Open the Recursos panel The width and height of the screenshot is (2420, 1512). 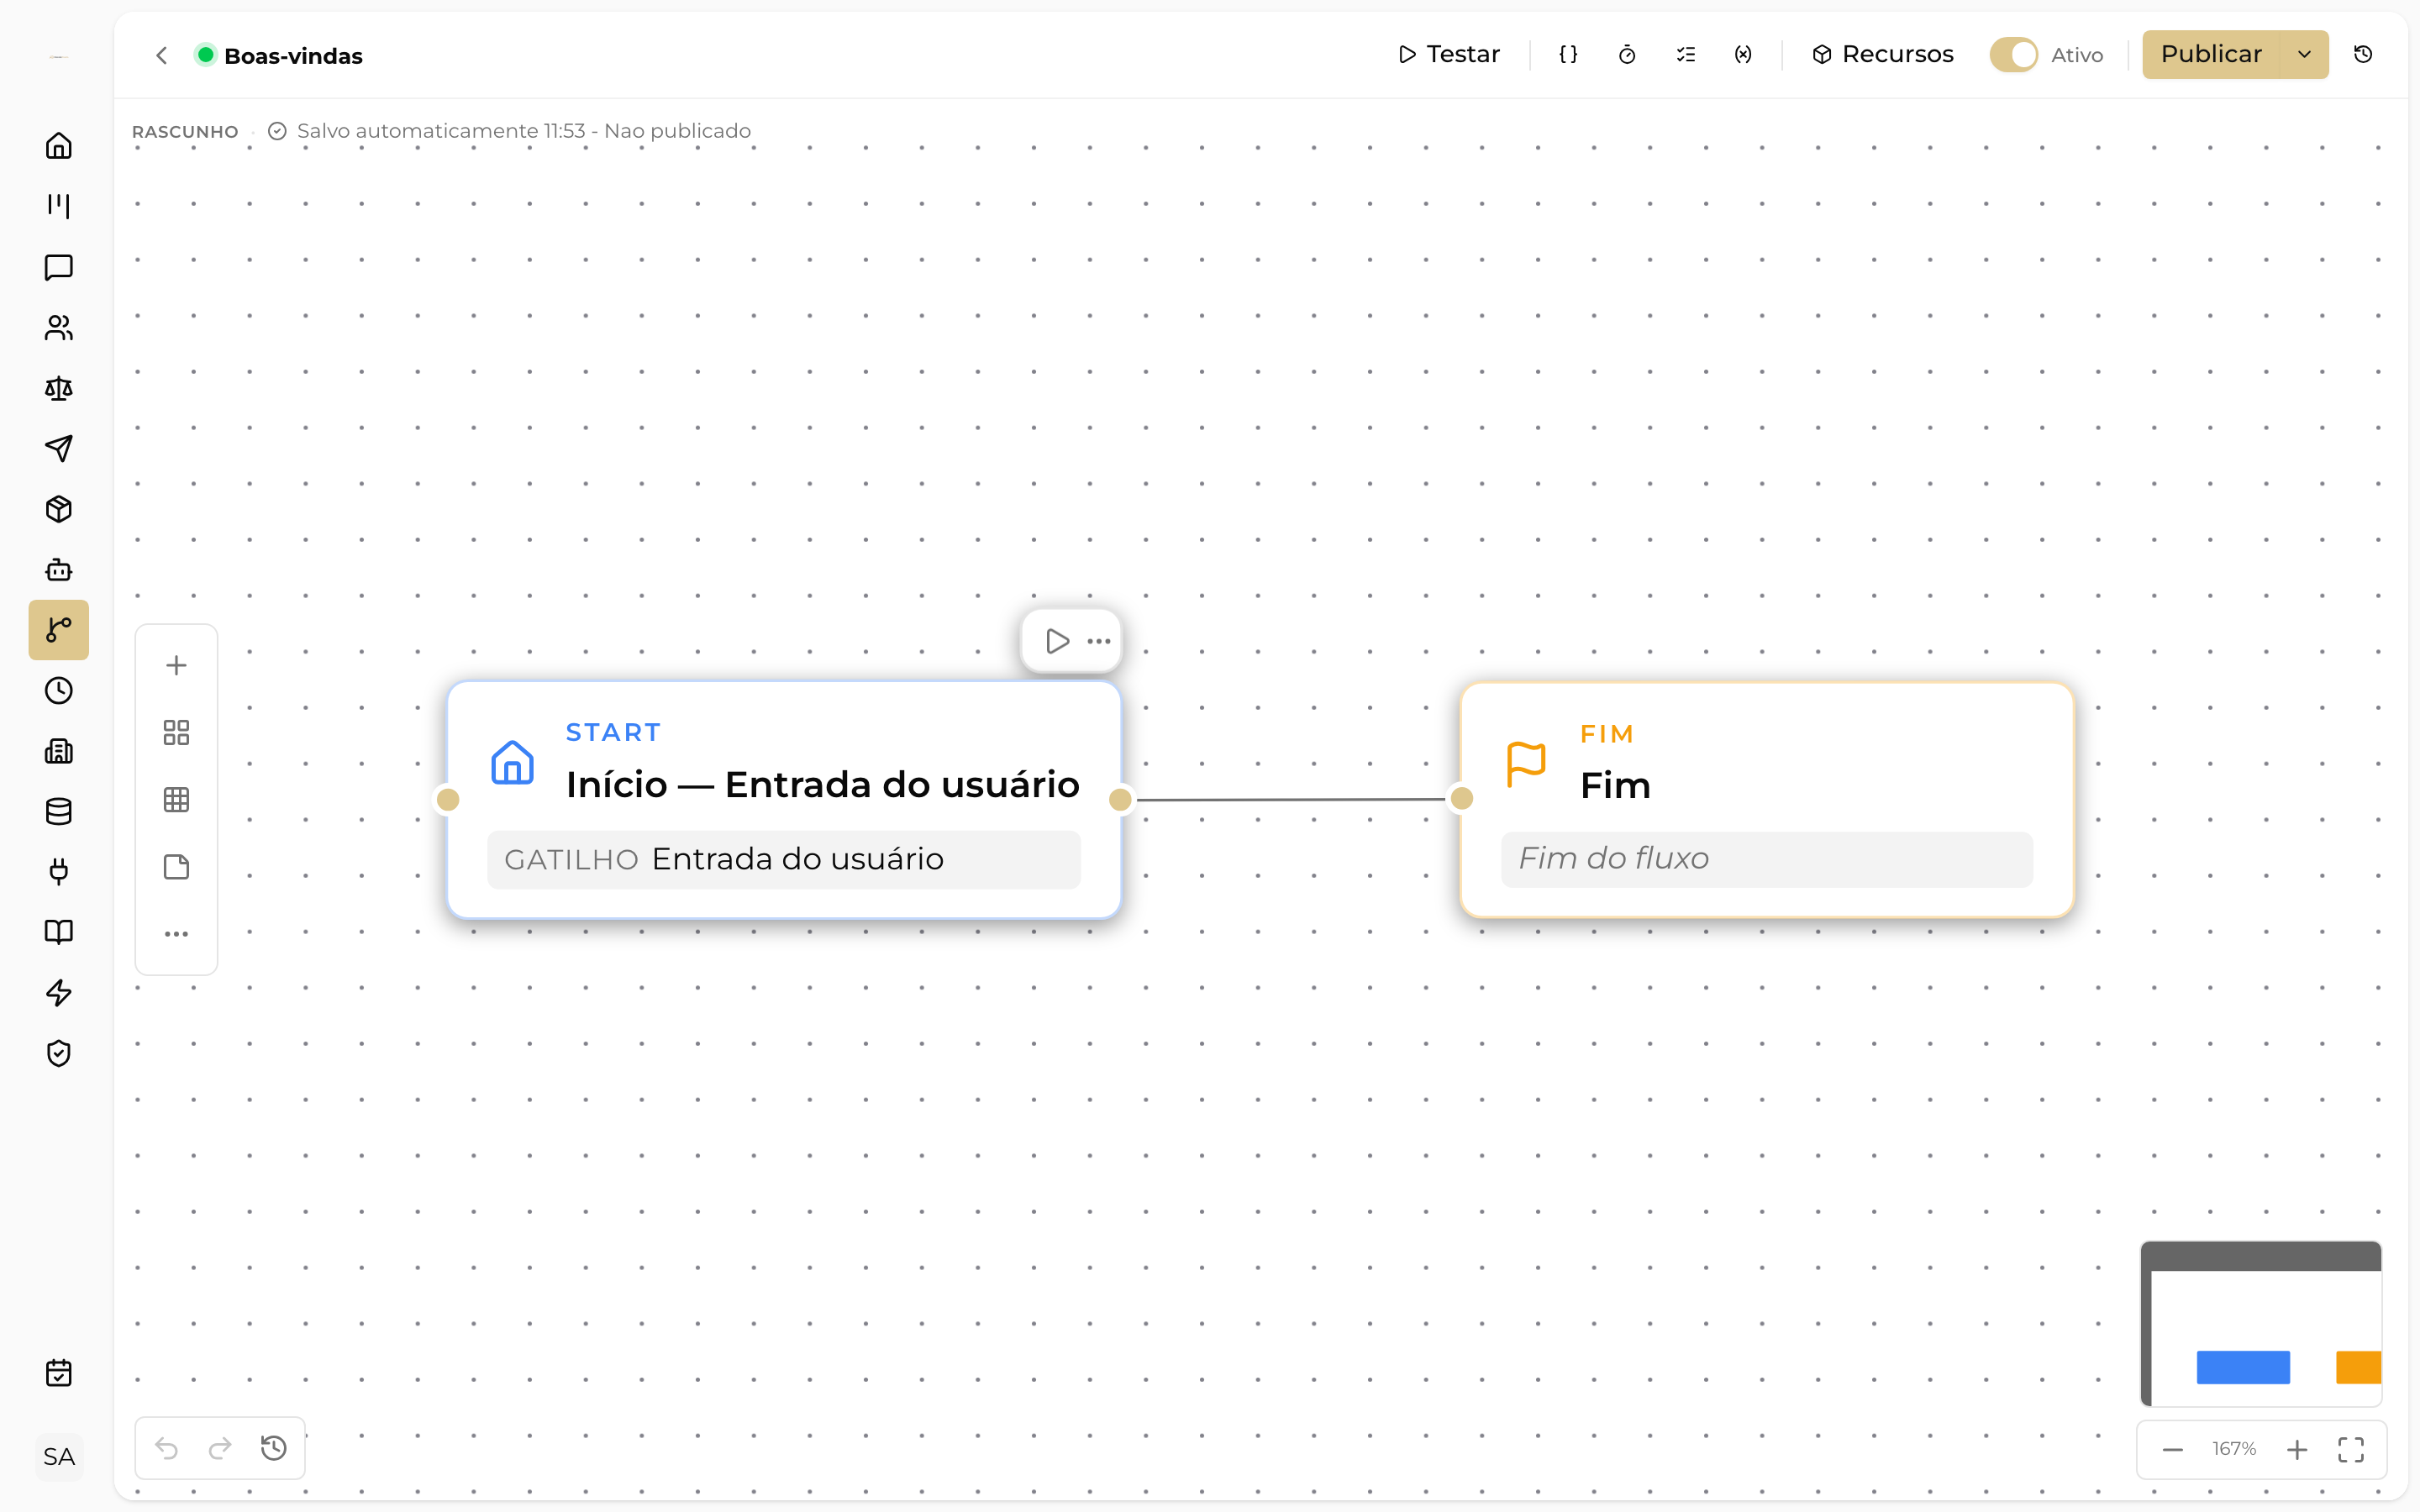(1883, 55)
